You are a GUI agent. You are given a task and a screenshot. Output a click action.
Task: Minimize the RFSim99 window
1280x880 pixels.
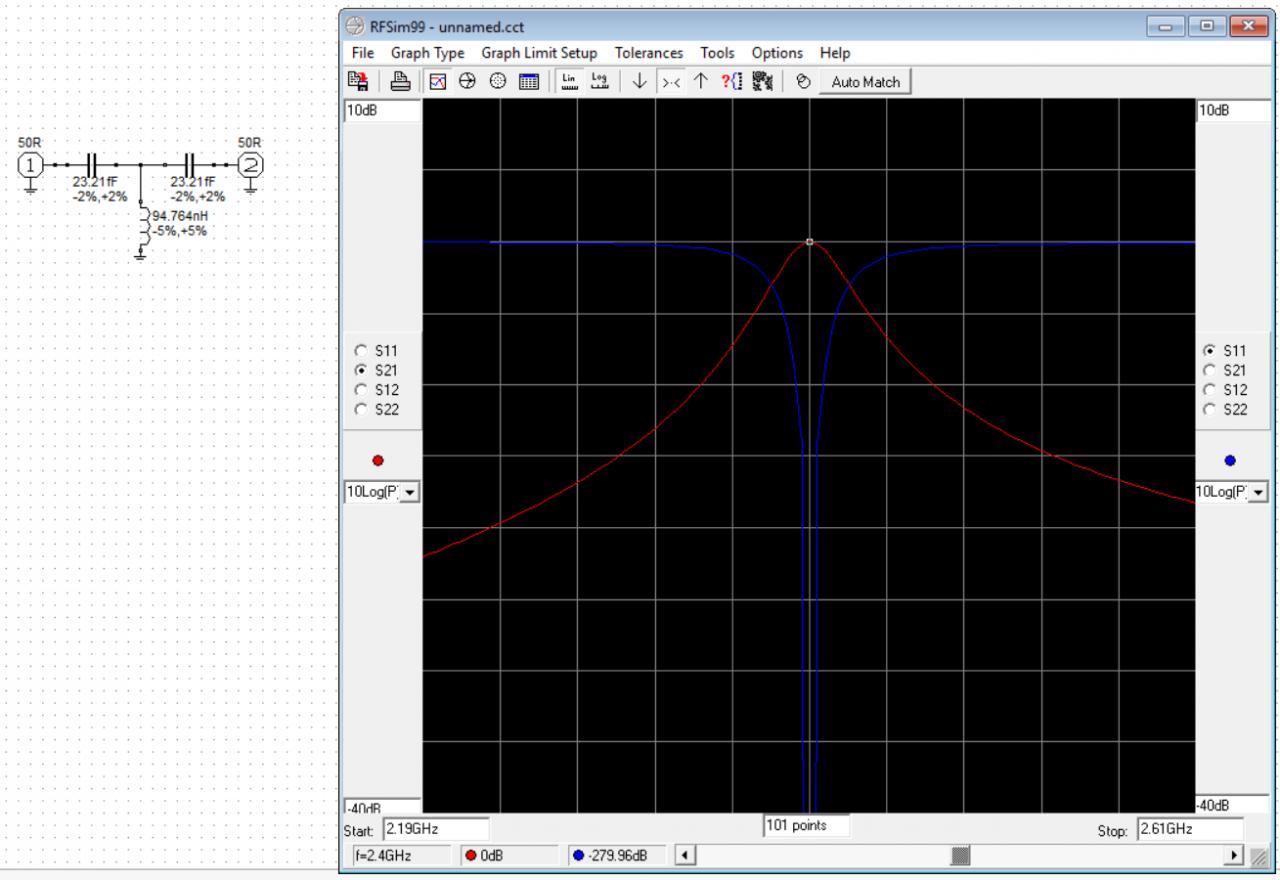coord(1165,27)
